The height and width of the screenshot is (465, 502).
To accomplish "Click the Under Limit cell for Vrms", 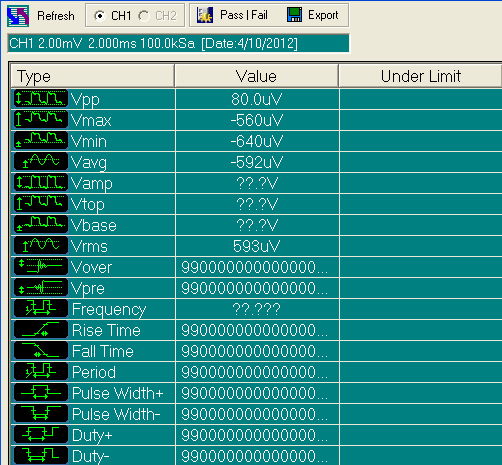I will pyautogui.click(x=421, y=246).
